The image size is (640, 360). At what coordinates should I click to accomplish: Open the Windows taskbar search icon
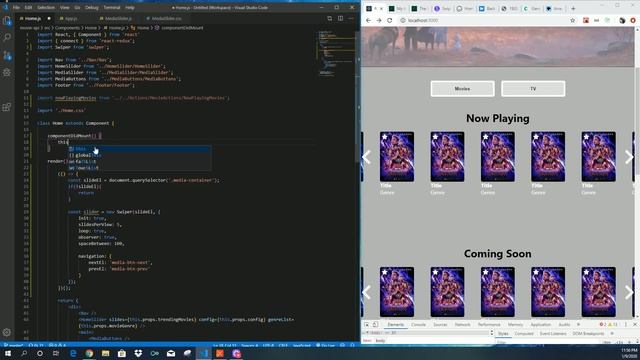tap(24, 353)
